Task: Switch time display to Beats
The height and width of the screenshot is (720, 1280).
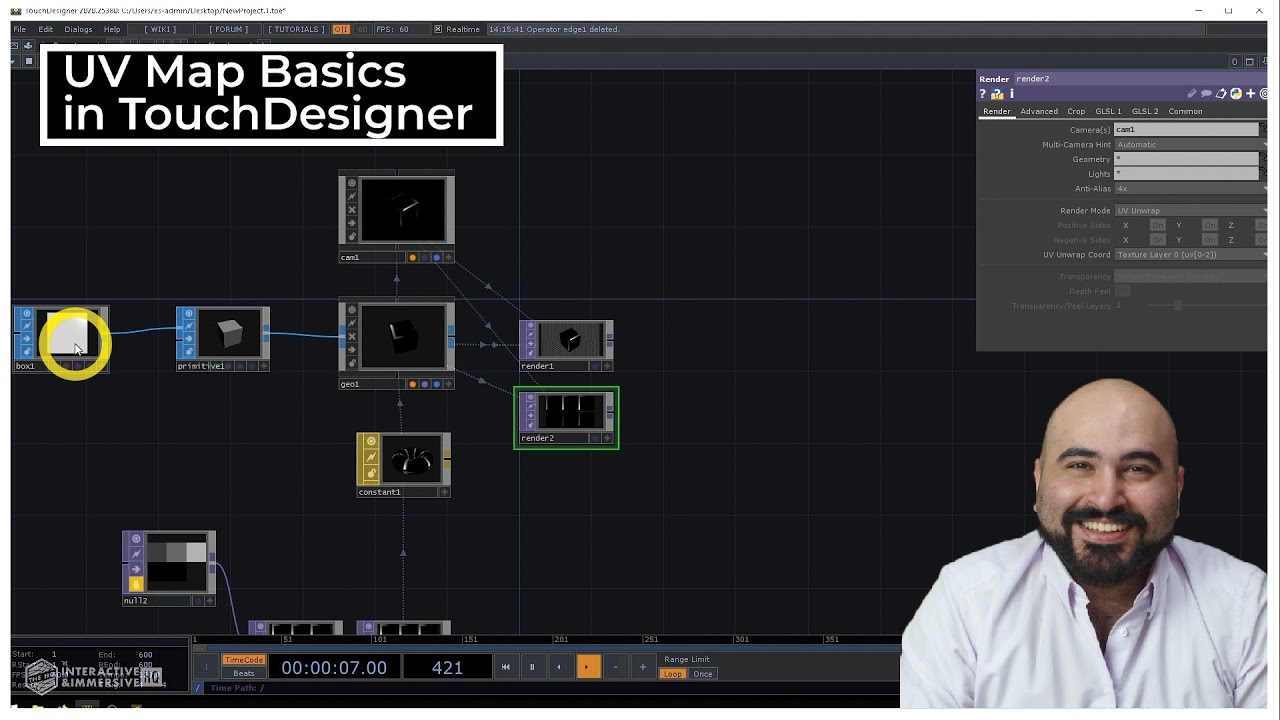Action: (244, 674)
